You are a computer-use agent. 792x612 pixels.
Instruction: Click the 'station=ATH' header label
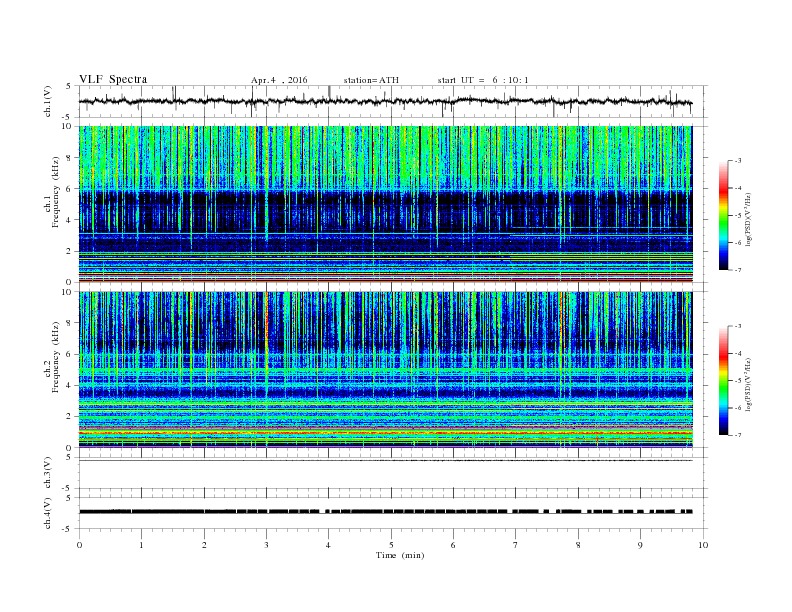pos(371,80)
